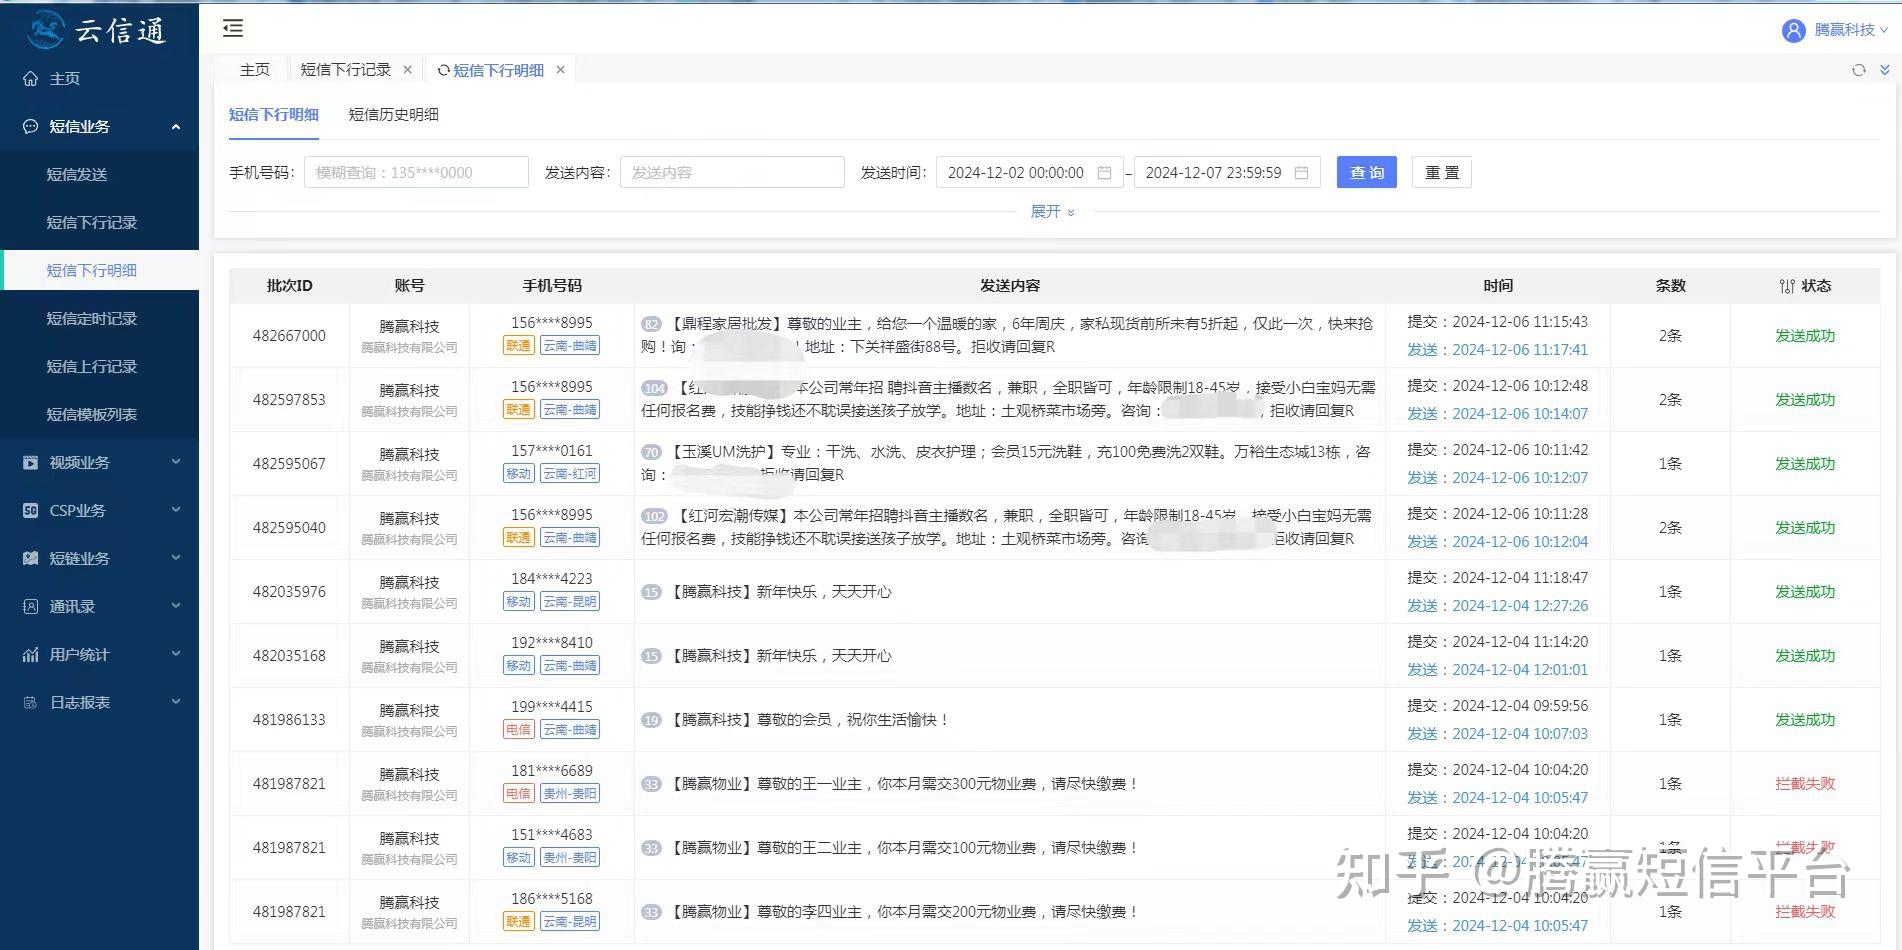Select the 短信历史明细 sub-tab
This screenshot has height=950, width=1902.
click(393, 115)
